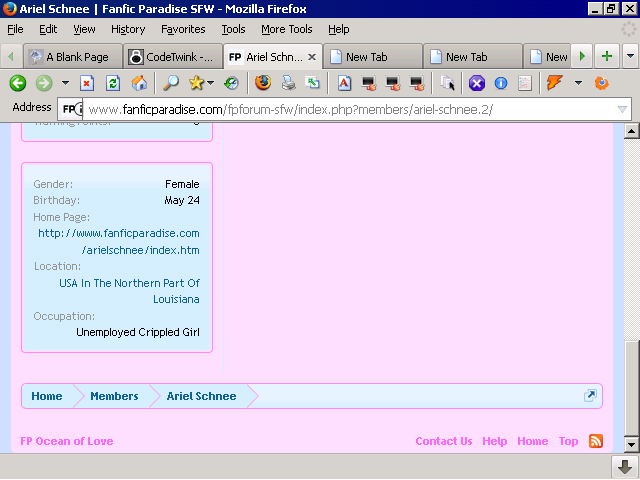
Task: Go forward with the Forward arrow button
Action: click(x=44, y=83)
